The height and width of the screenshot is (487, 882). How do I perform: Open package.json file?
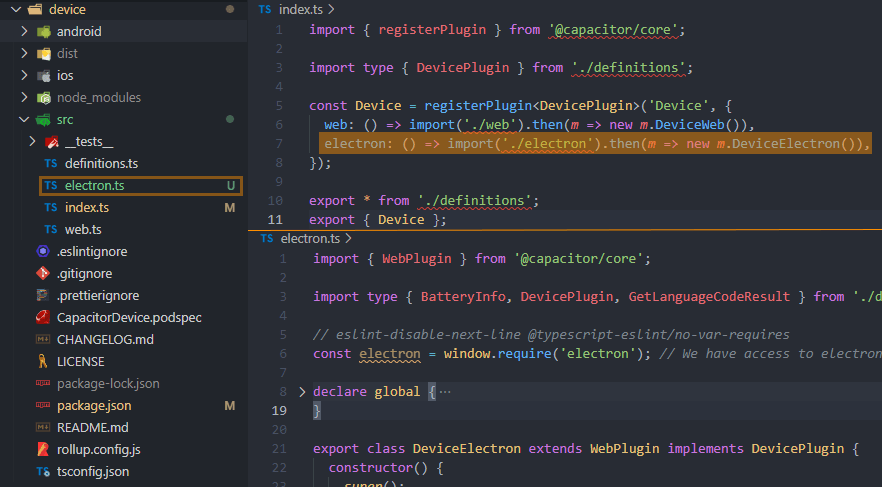(94, 405)
